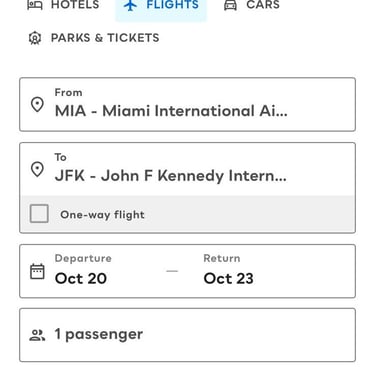This screenshot has width=375, height=375.
Task: Toggle the One-way flight label
Action: [x=102, y=215]
